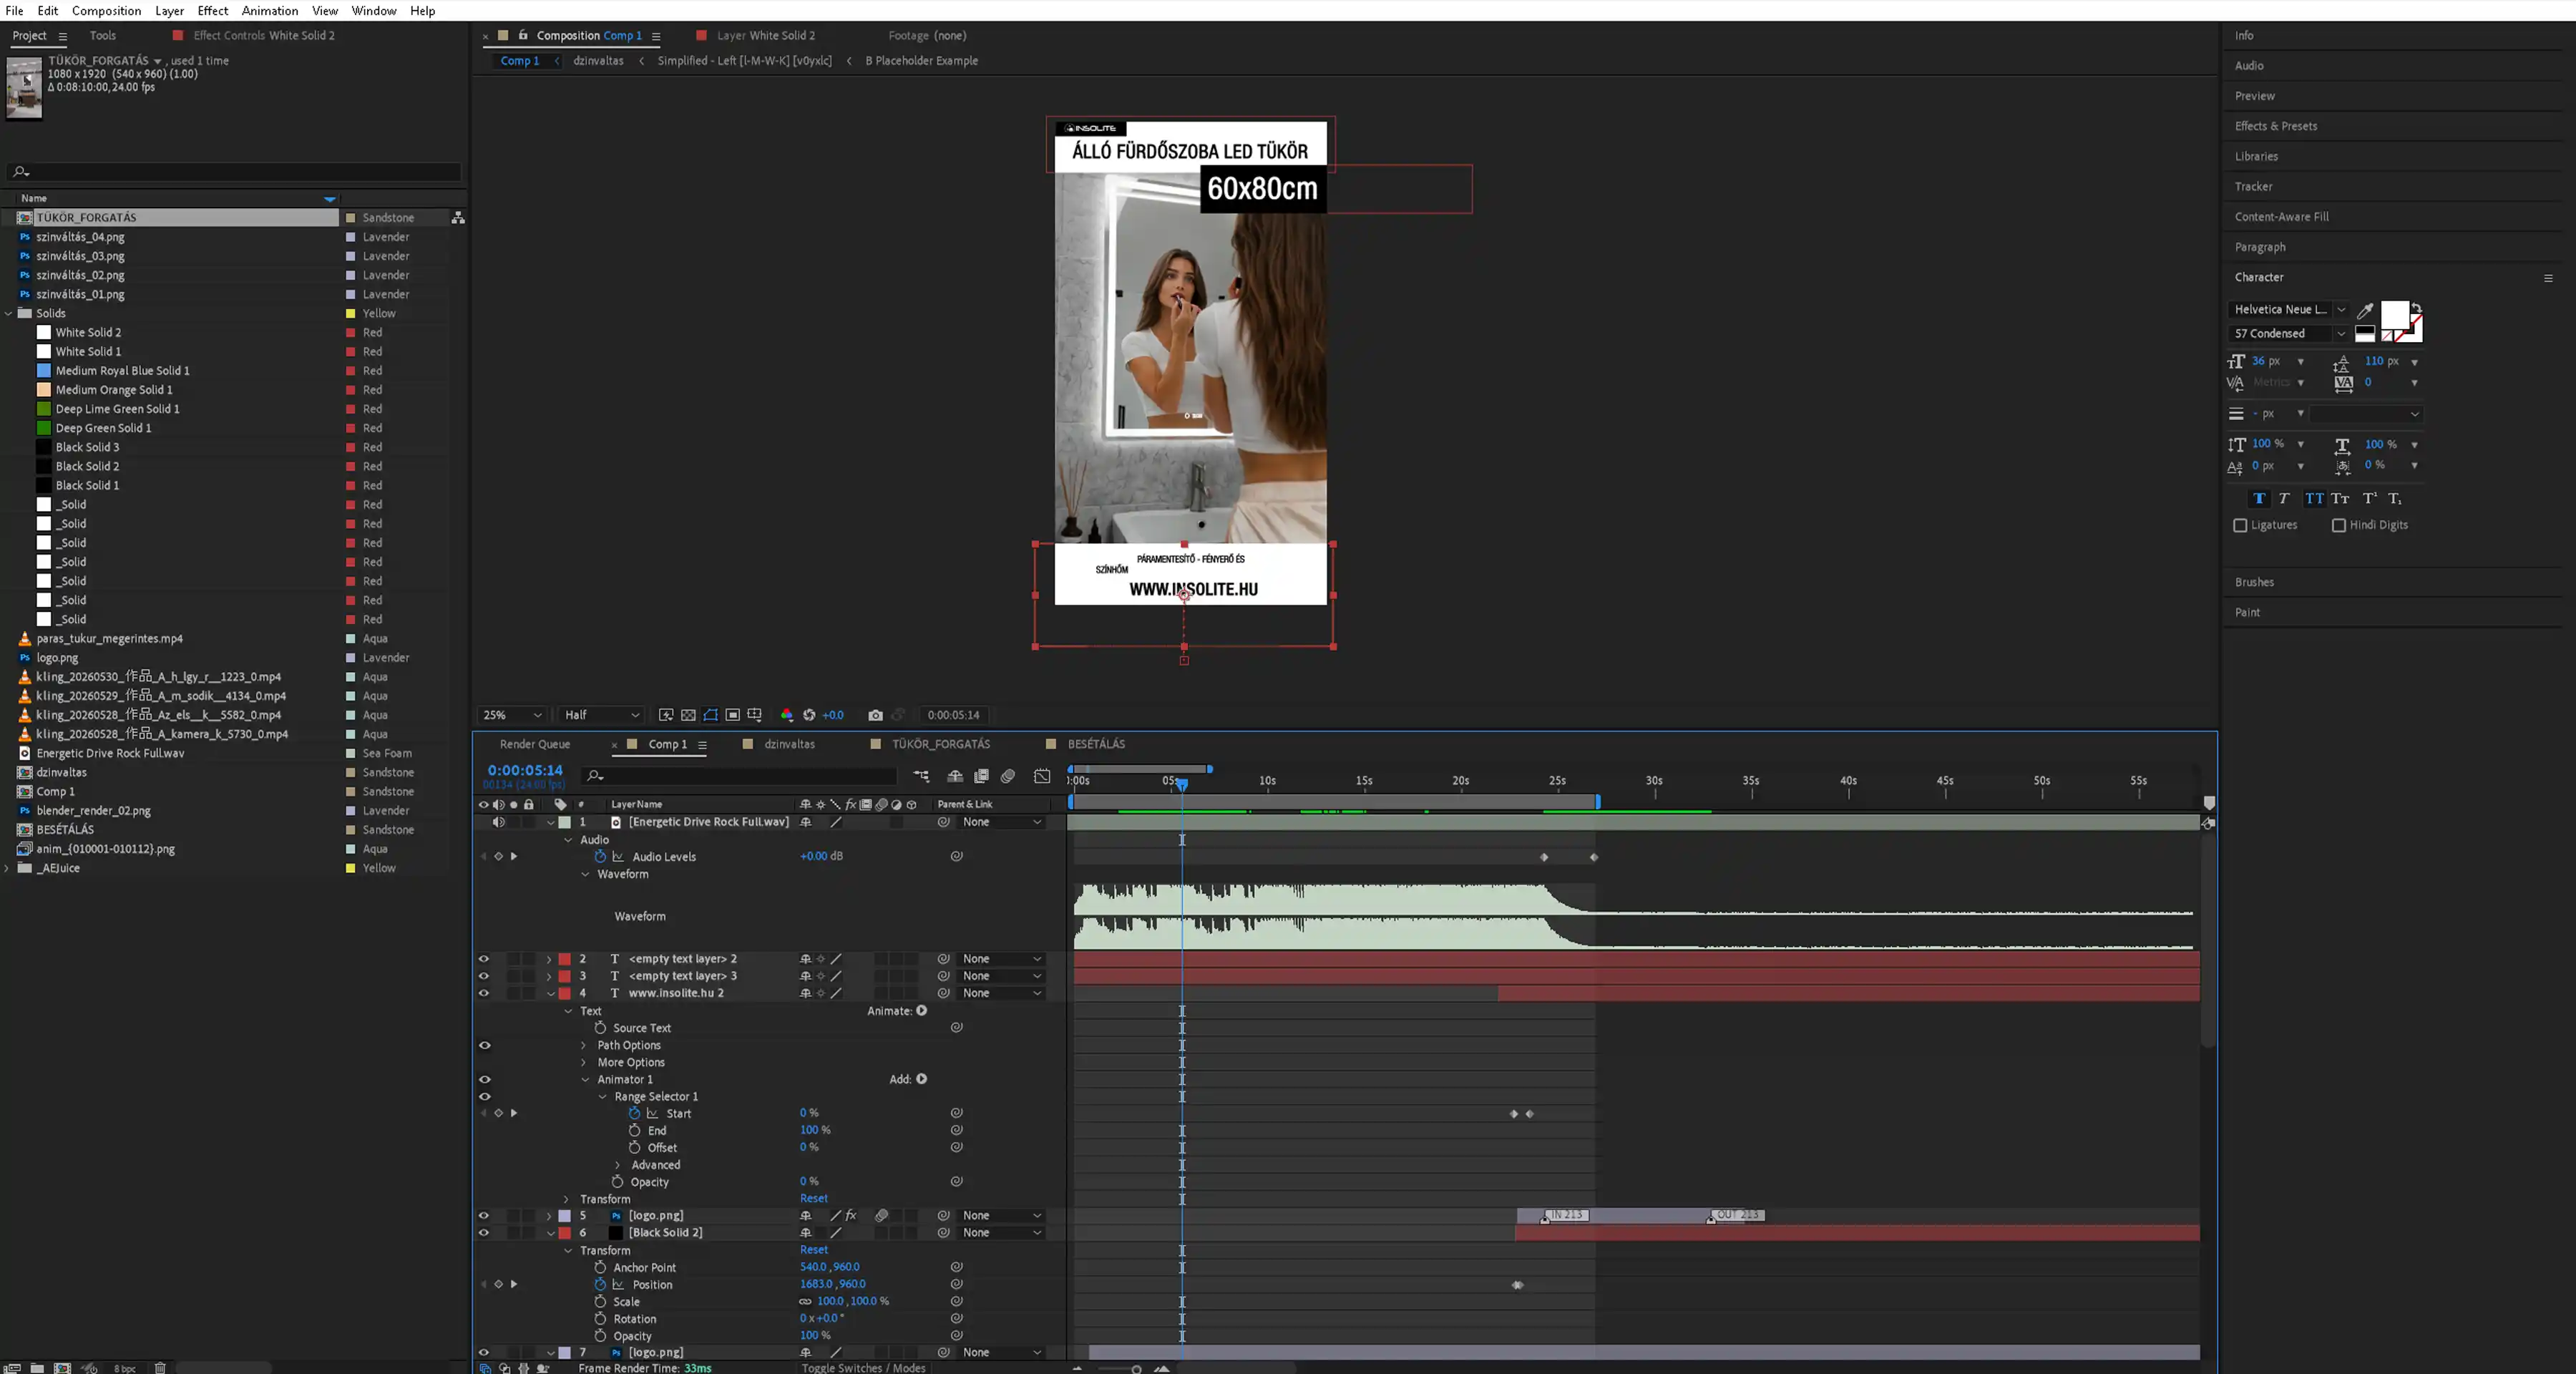
Task: Mute the Energetic Drive Rock audio layer
Action: tap(498, 822)
